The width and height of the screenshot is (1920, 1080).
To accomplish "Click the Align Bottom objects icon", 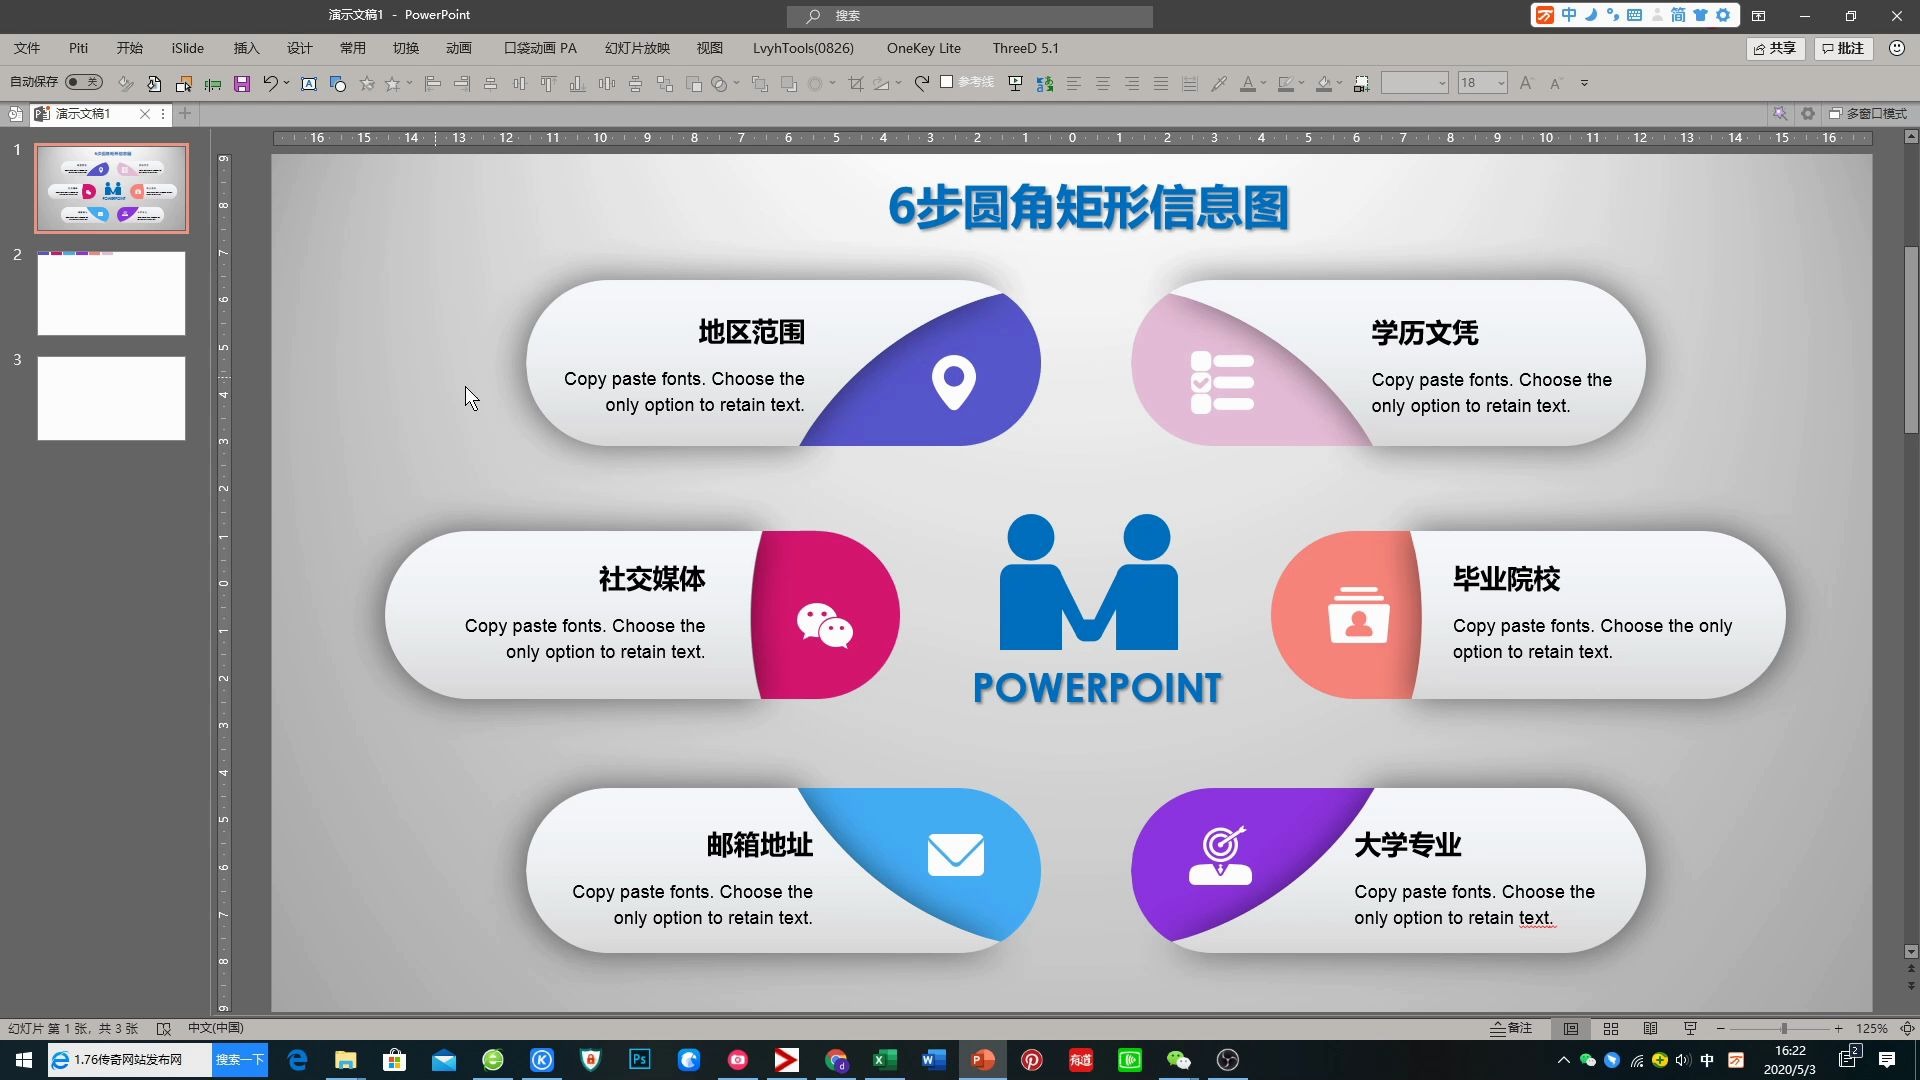I will [x=577, y=84].
